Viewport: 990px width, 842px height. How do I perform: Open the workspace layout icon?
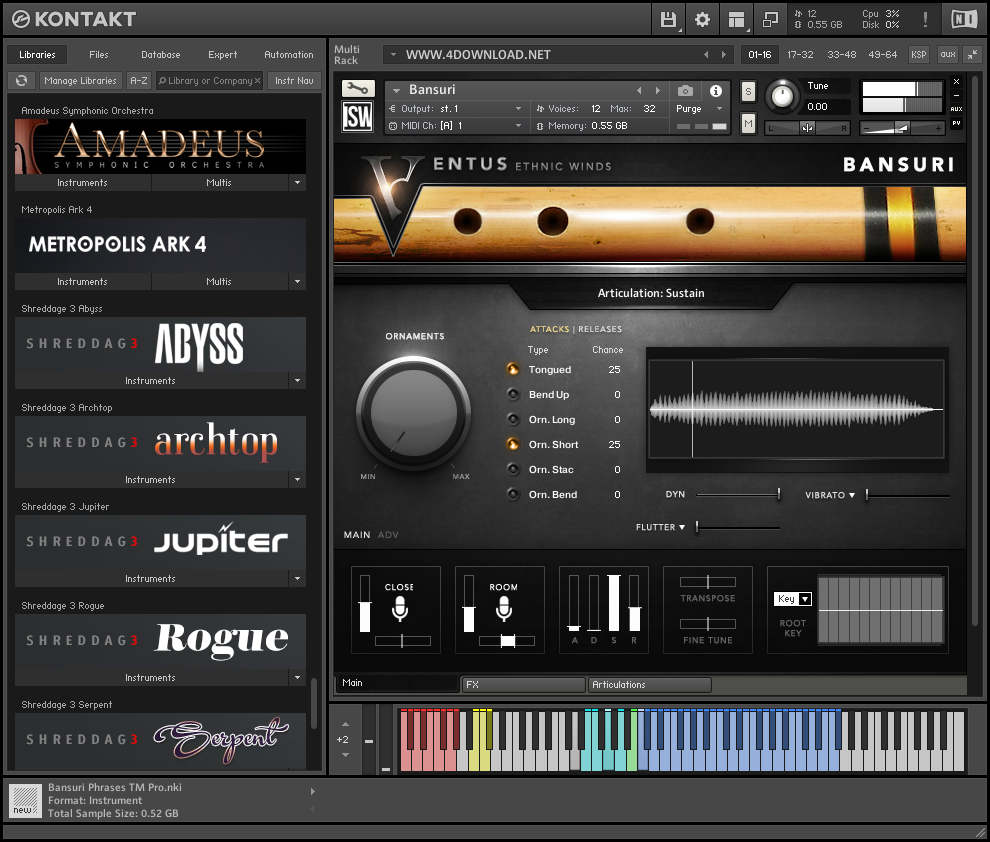[736, 20]
